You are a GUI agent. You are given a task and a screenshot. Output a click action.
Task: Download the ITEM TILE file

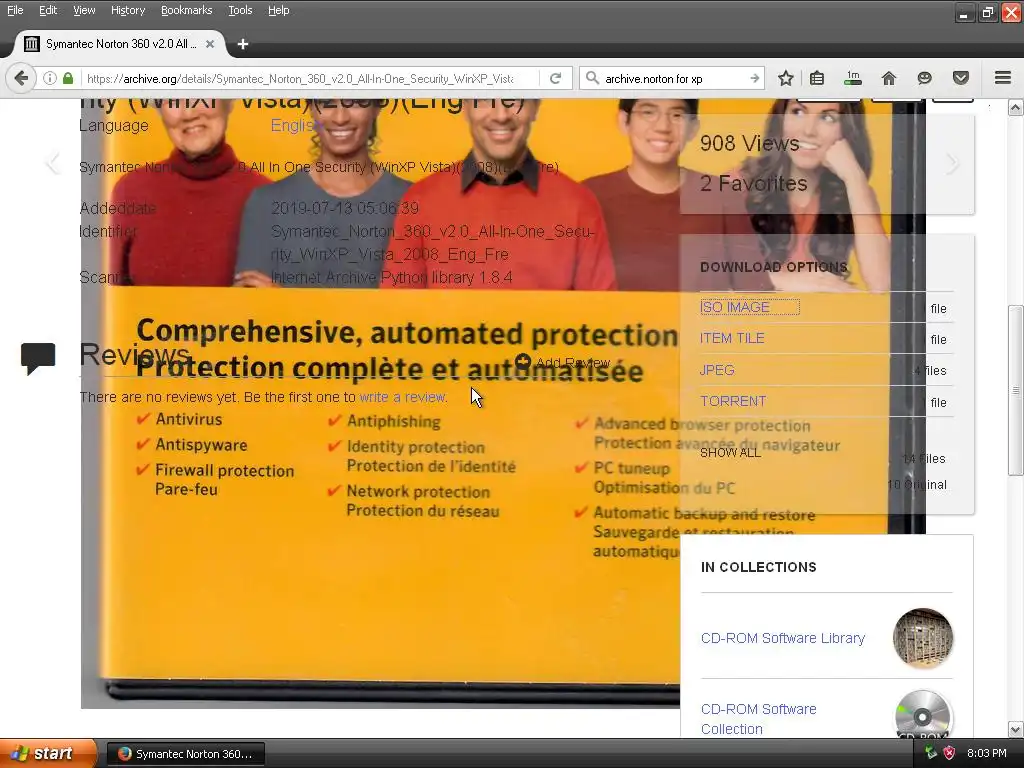[732, 338]
